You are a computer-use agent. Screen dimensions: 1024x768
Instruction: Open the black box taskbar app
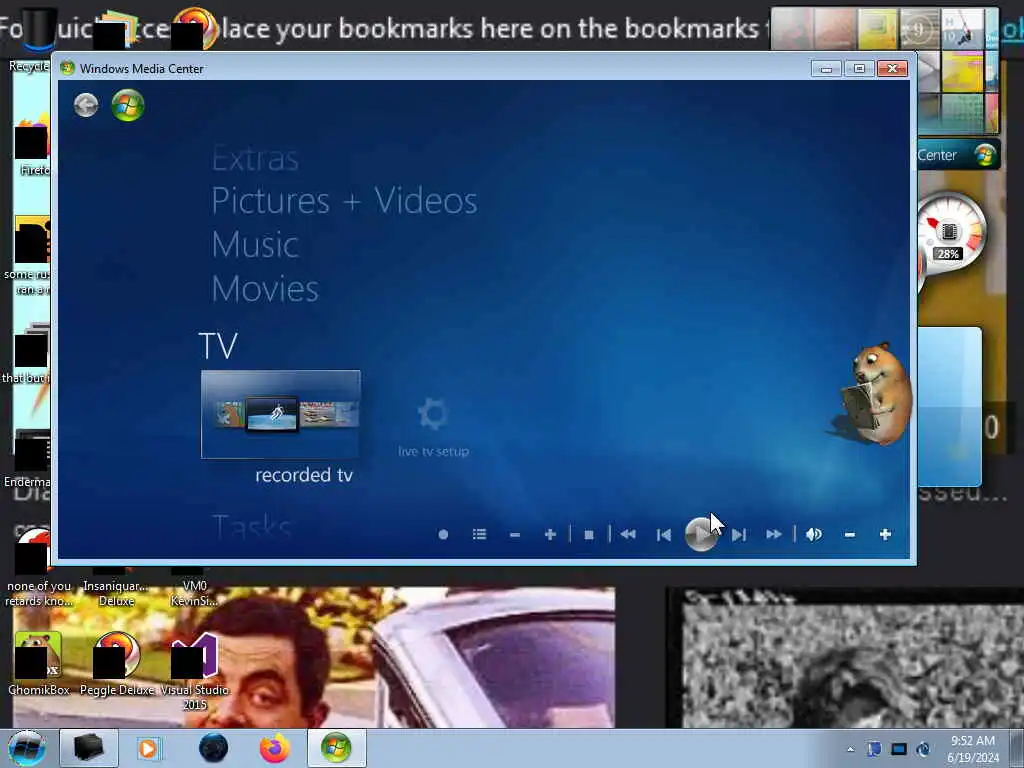tap(88, 748)
